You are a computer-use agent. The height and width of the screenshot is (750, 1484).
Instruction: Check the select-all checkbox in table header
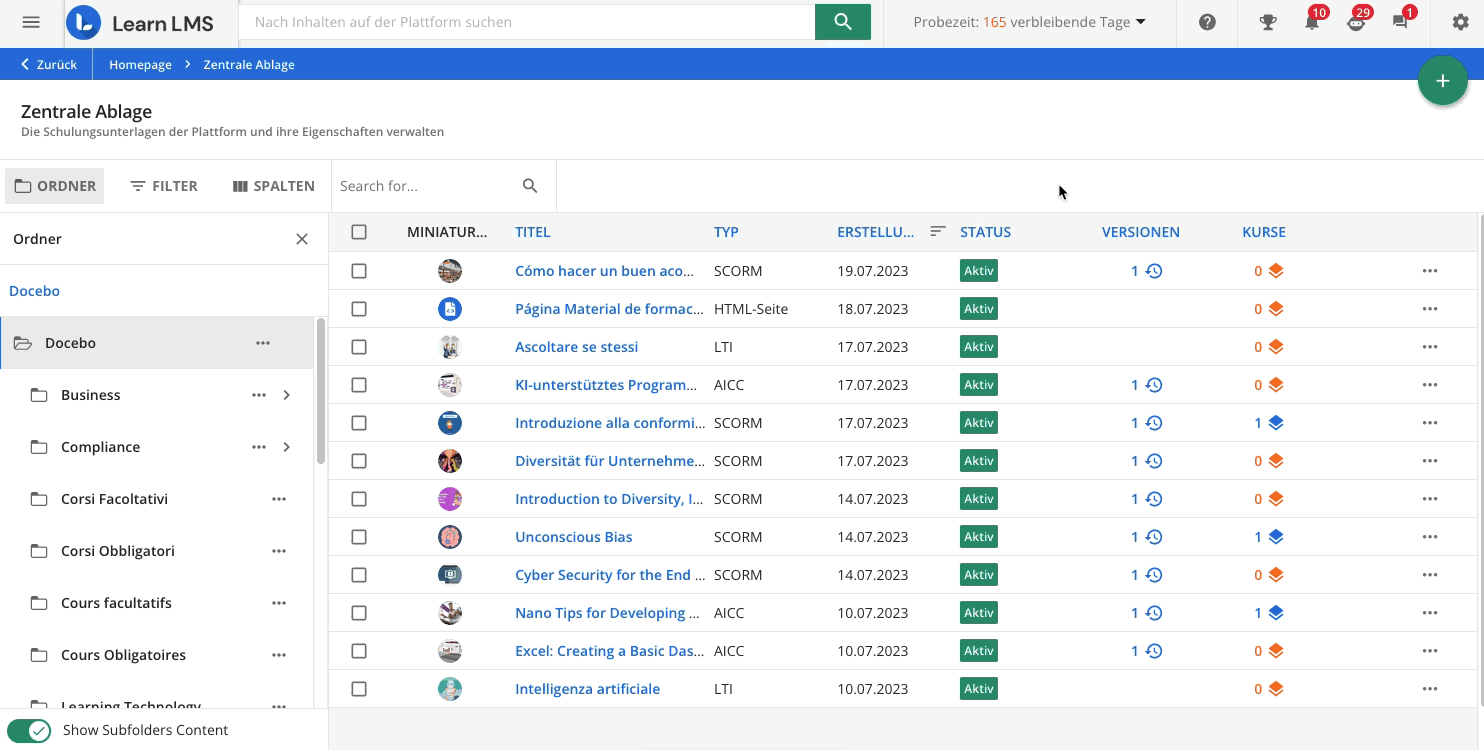tap(359, 232)
